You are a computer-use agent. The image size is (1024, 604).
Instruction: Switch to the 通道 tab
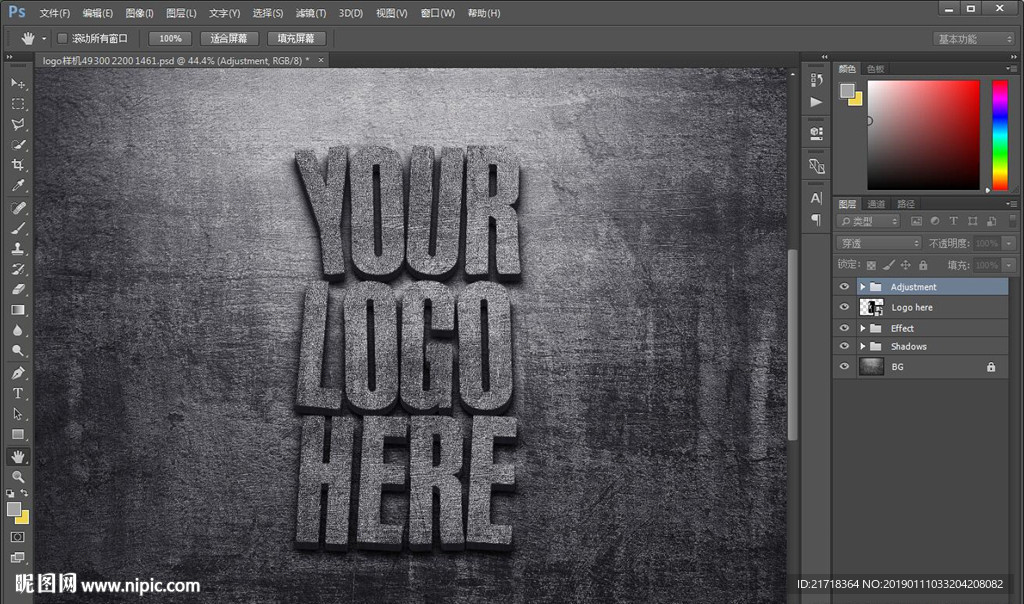[x=876, y=204]
